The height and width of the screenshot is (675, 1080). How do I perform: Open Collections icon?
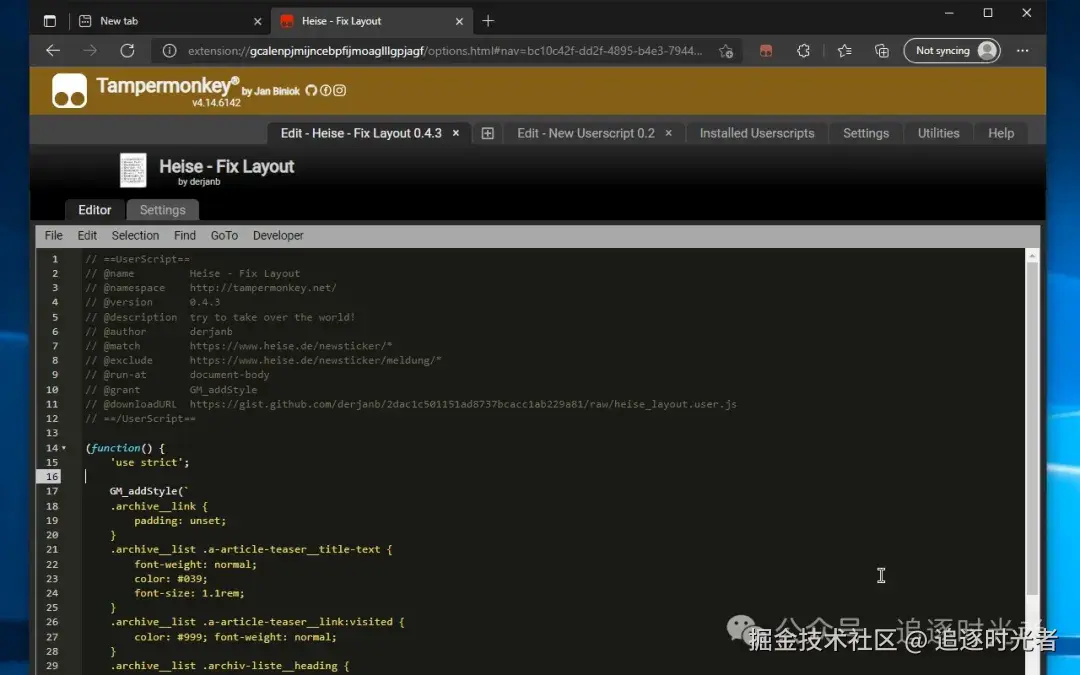882,51
